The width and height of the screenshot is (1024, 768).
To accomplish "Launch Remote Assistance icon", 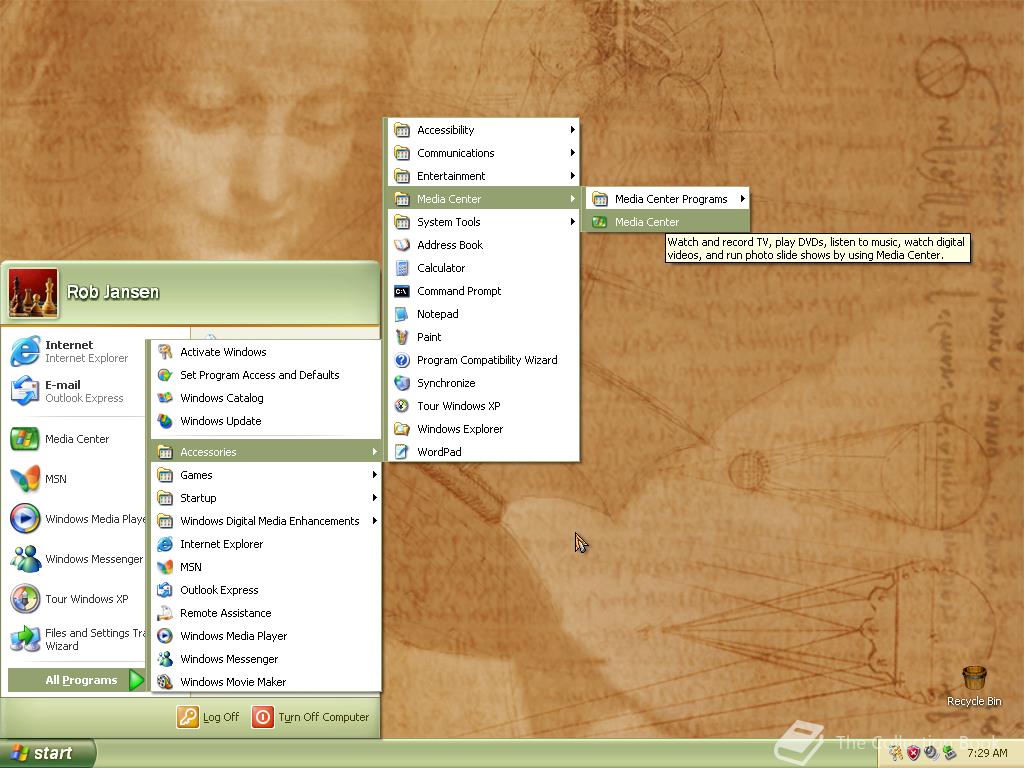I will coord(165,613).
